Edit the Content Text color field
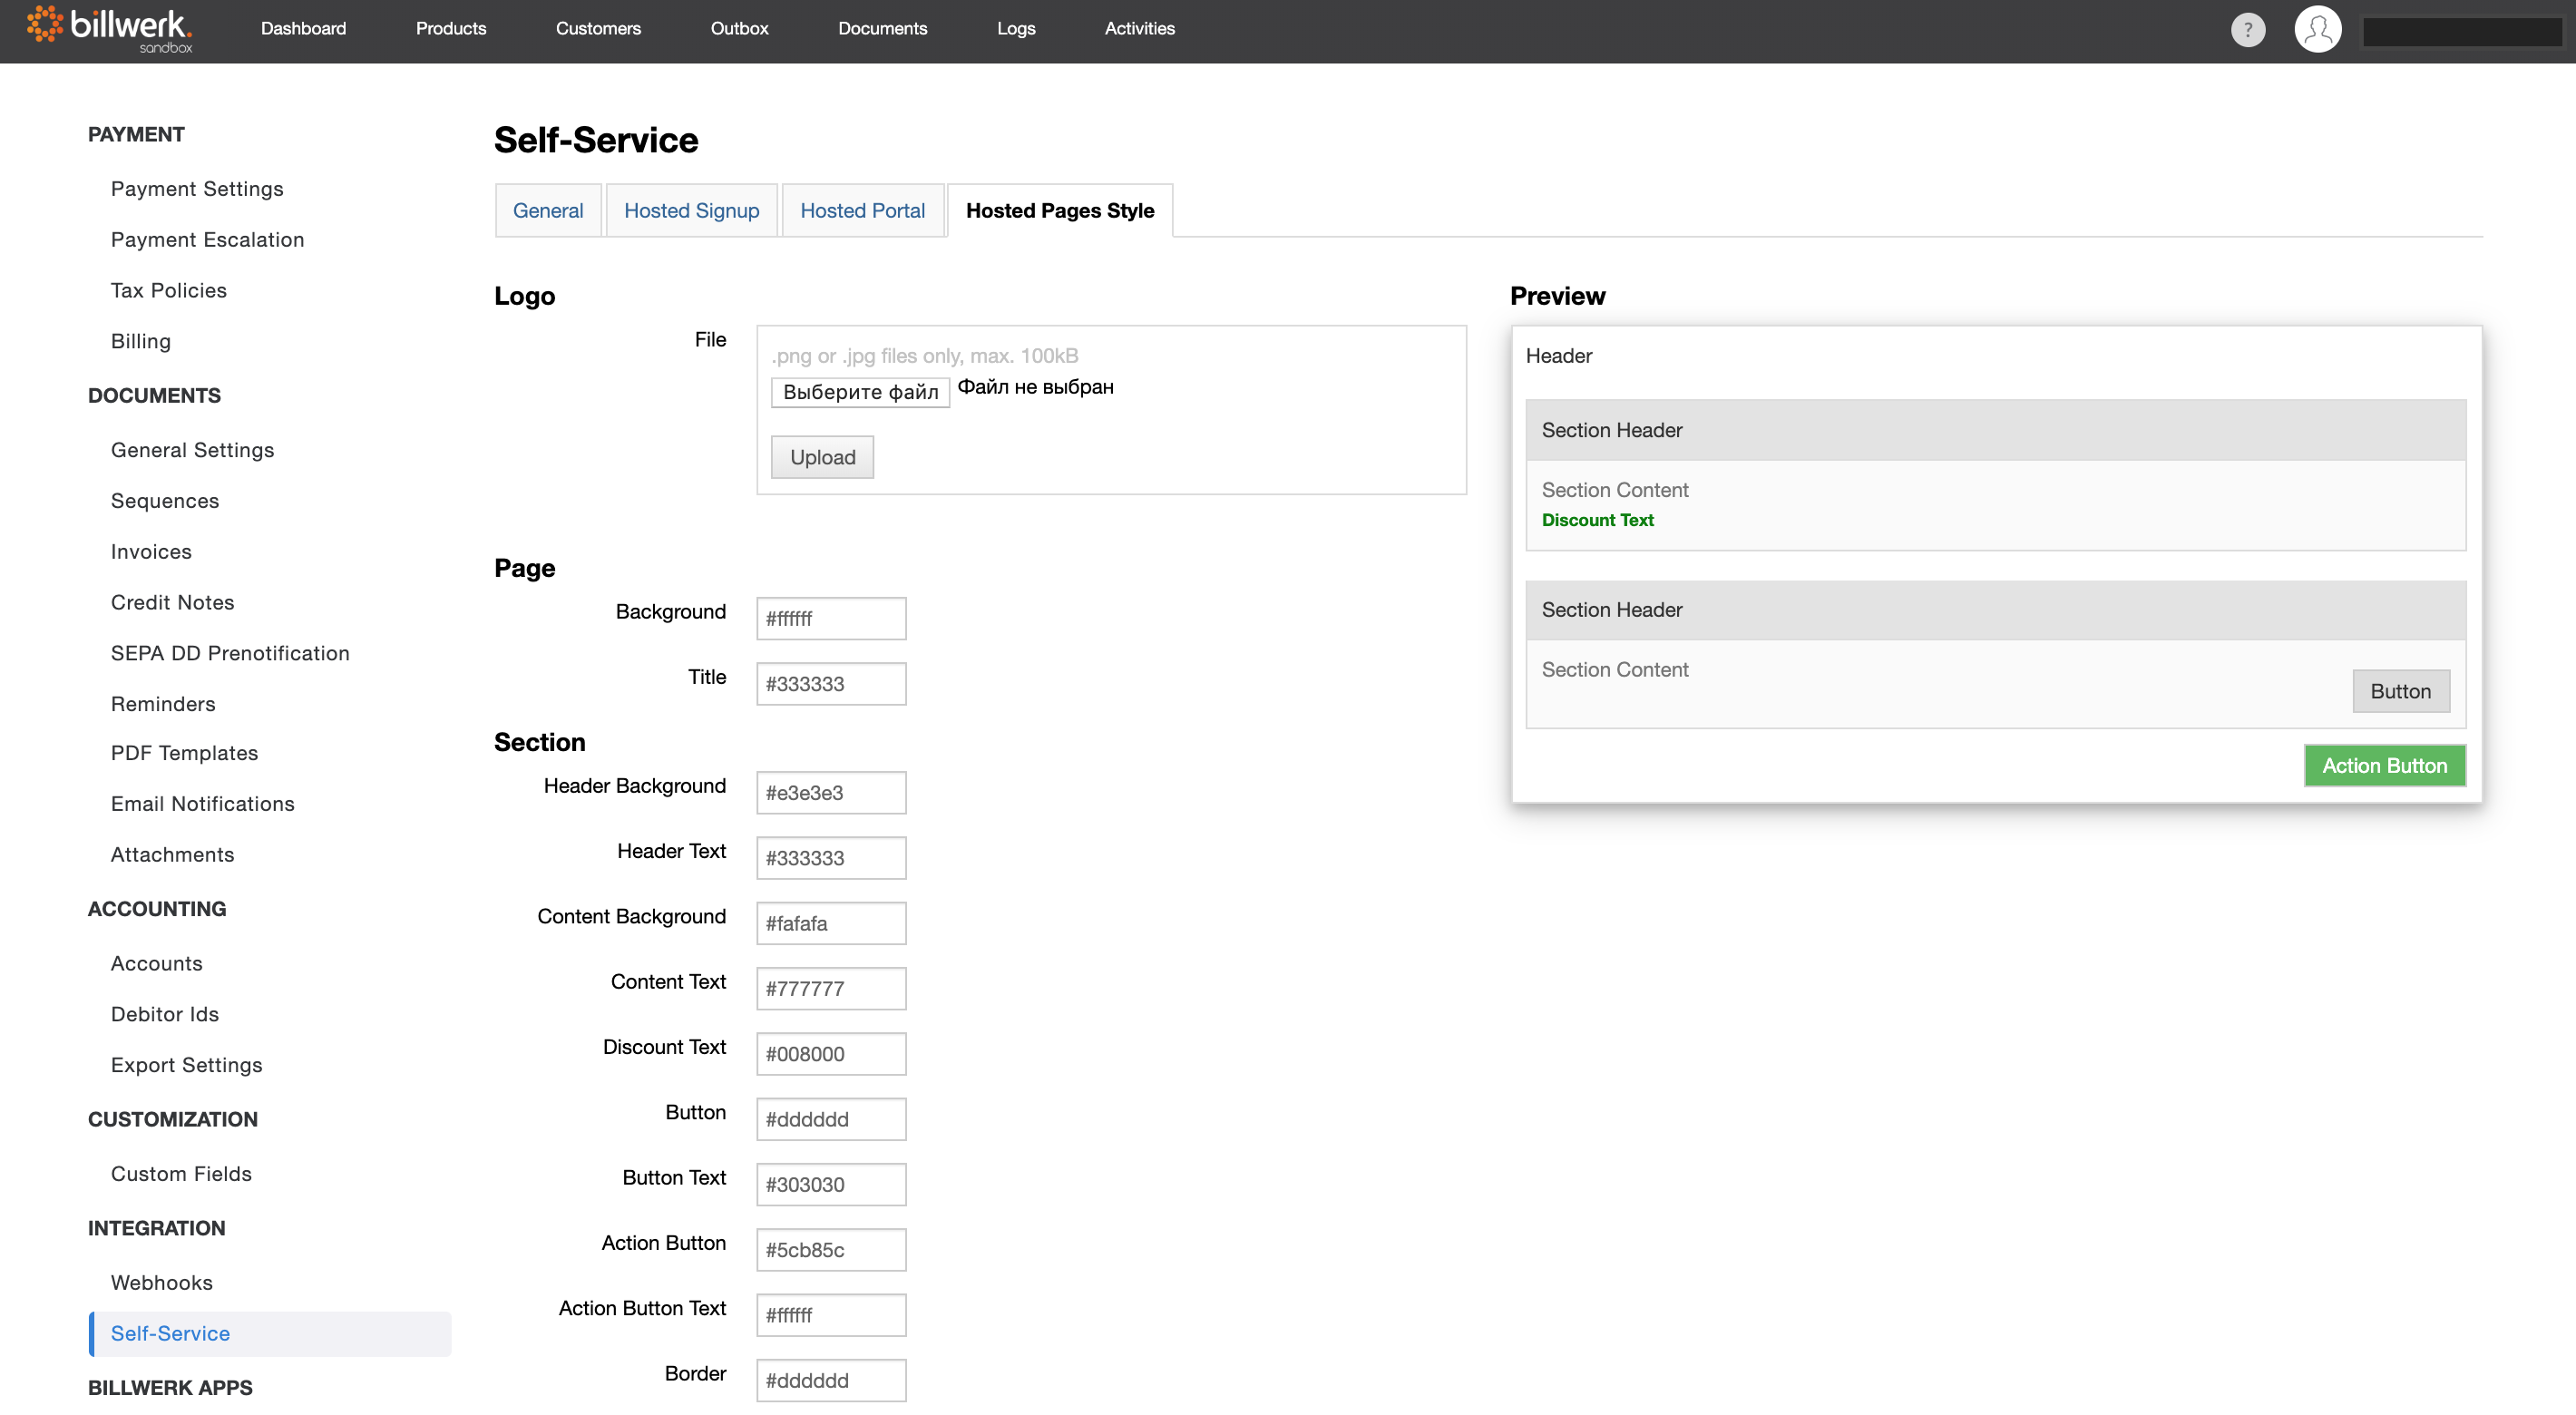The height and width of the screenshot is (1415, 2576). 830,989
